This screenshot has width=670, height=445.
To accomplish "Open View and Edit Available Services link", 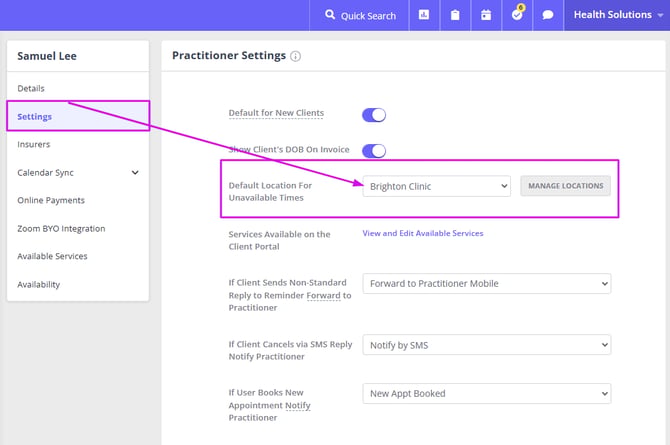I will [422, 234].
